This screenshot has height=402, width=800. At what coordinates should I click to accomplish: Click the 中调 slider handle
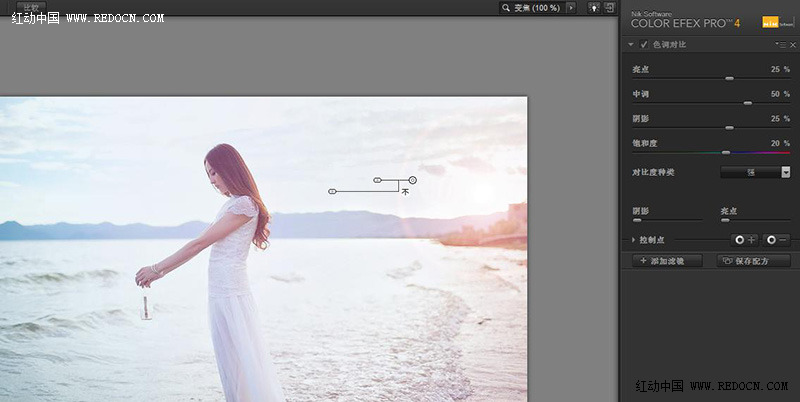748,103
